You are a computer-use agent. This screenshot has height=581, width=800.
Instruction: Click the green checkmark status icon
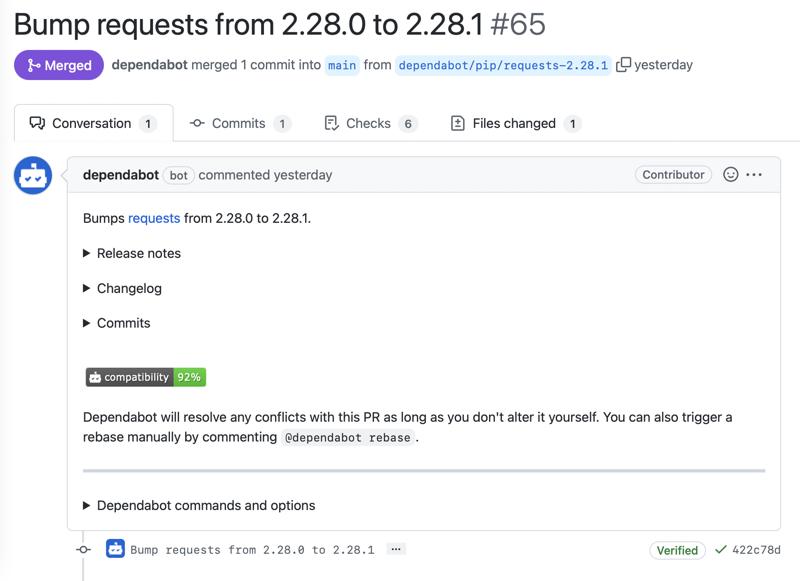[x=721, y=550]
